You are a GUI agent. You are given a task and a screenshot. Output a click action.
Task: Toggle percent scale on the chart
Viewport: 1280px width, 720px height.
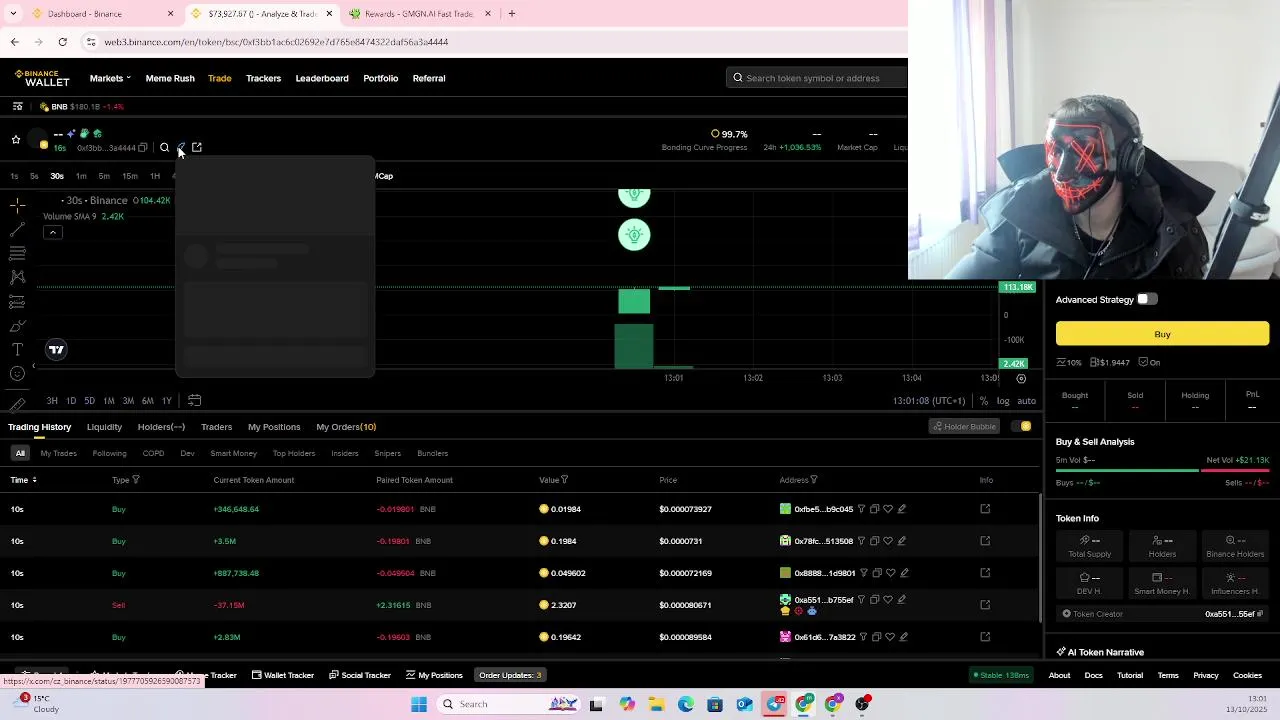pos(984,401)
